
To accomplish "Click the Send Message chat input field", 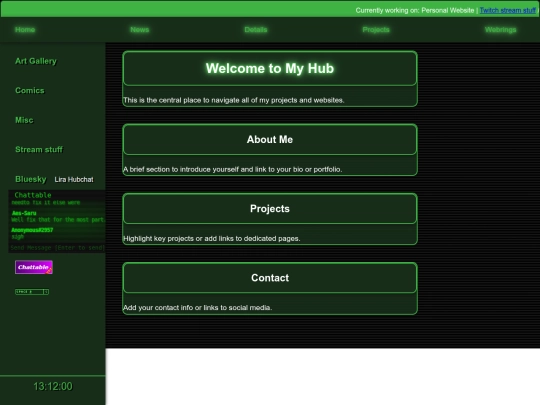I will tap(57, 248).
